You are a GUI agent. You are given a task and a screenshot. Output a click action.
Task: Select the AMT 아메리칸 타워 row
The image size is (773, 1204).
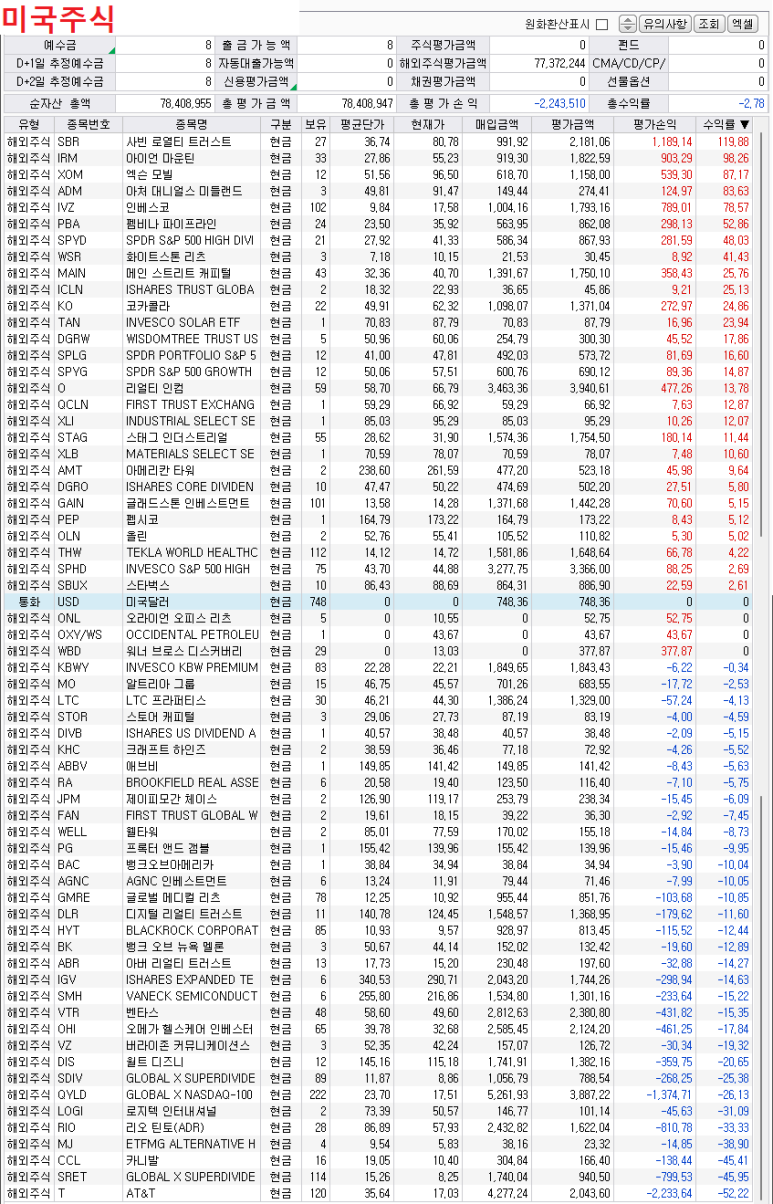pyautogui.click(x=379, y=470)
